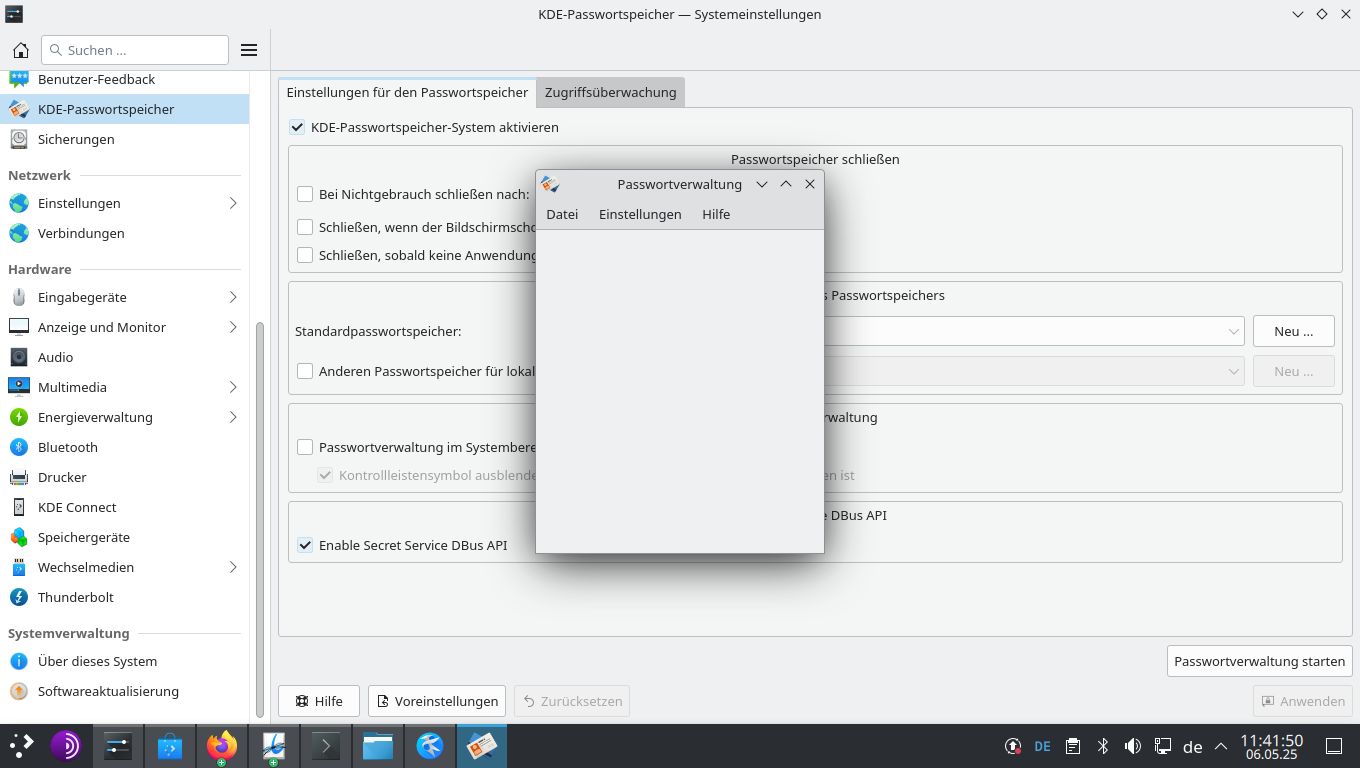Screen dimensions: 1360x768
Task: Expand the Energieverwaltung sidebar entry
Action: coord(232,417)
